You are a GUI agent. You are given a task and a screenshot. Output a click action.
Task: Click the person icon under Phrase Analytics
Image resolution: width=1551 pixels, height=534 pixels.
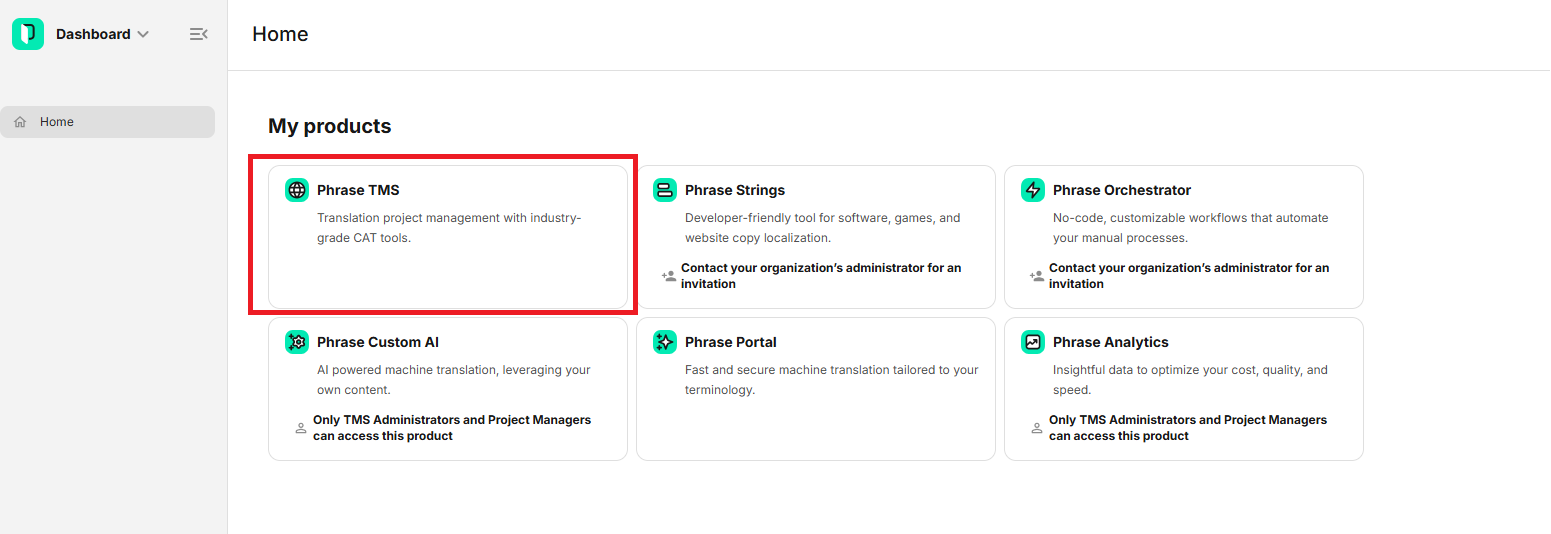tap(1037, 428)
